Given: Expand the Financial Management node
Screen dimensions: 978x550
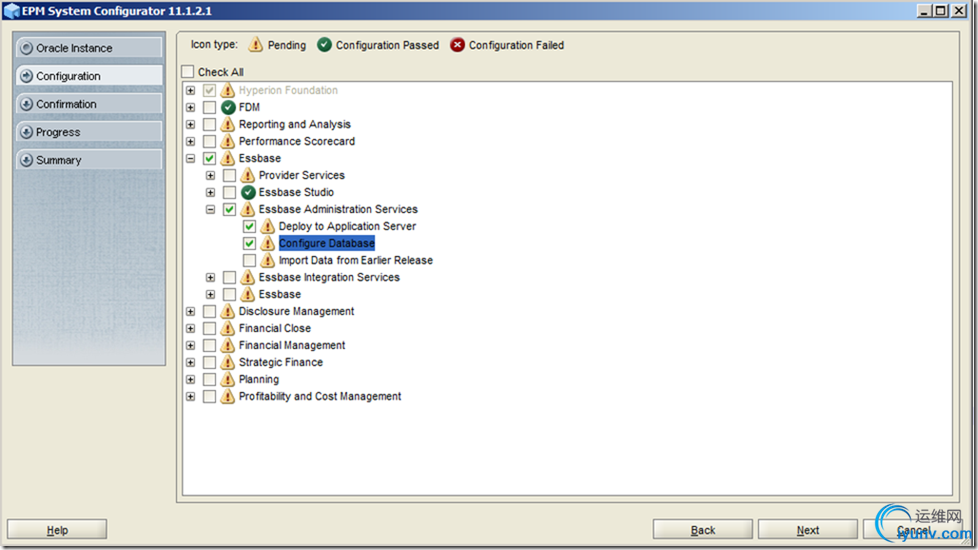Looking at the screenshot, I should (x=191, y=345).
